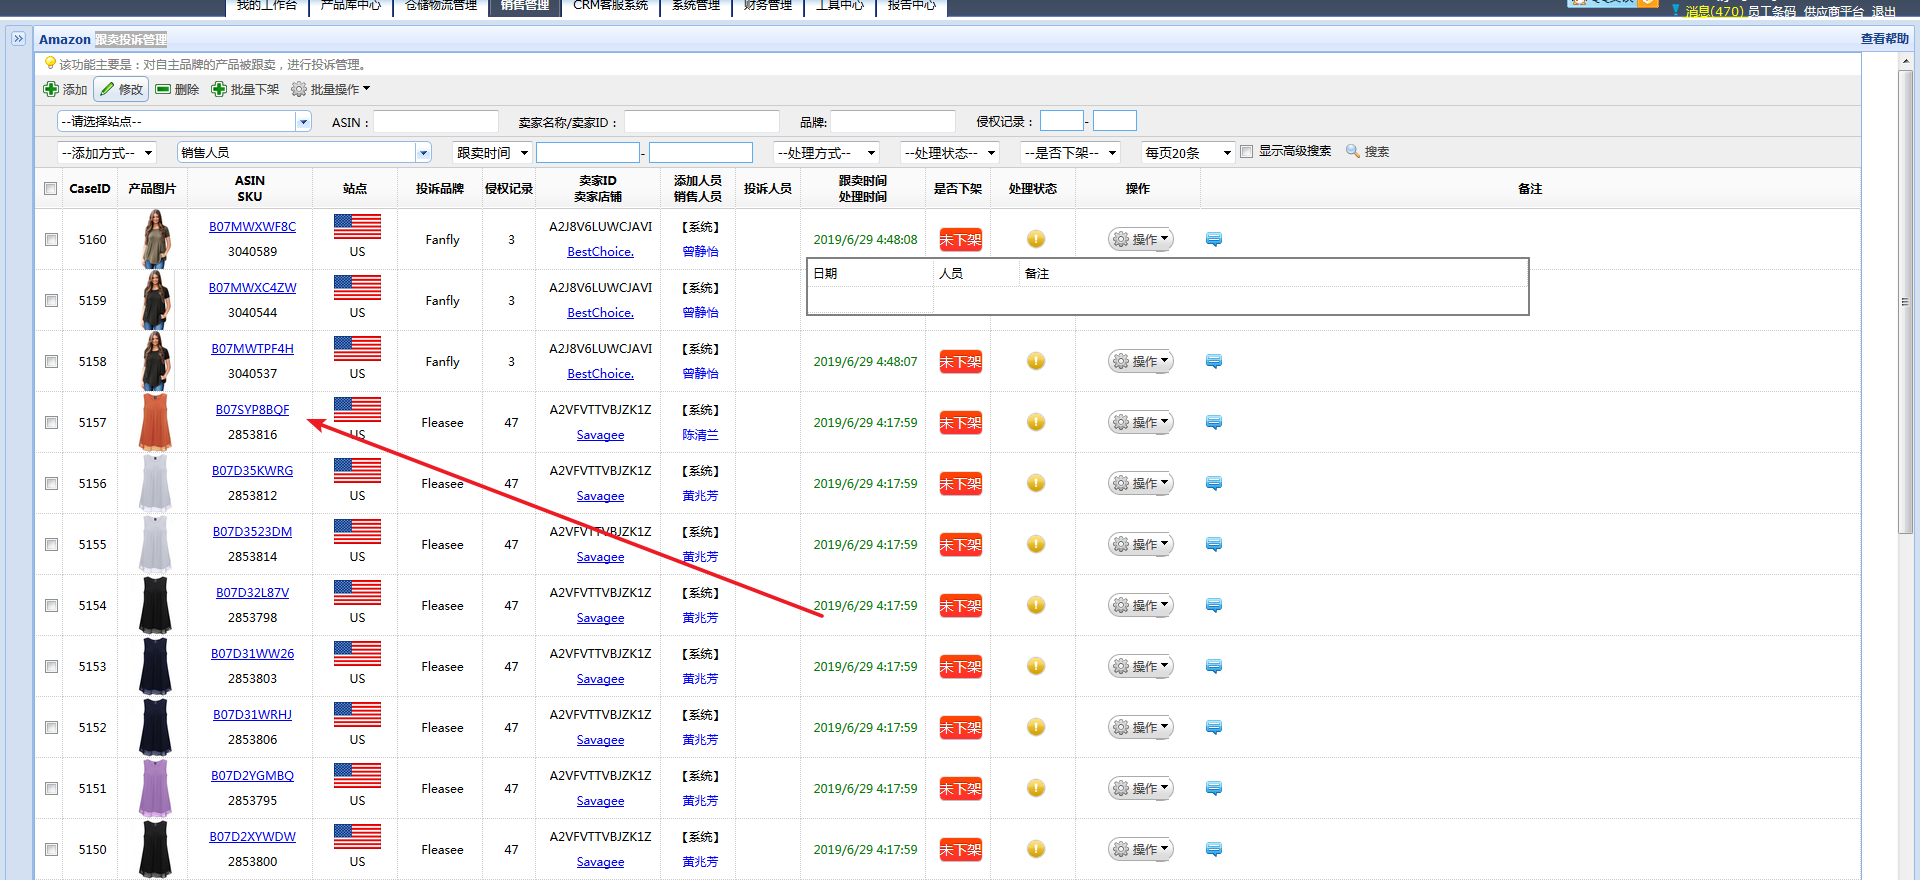Click US flag icon for case 5159
The height and width of the screenshot is (880, 1920).
(x=357, y=288)
